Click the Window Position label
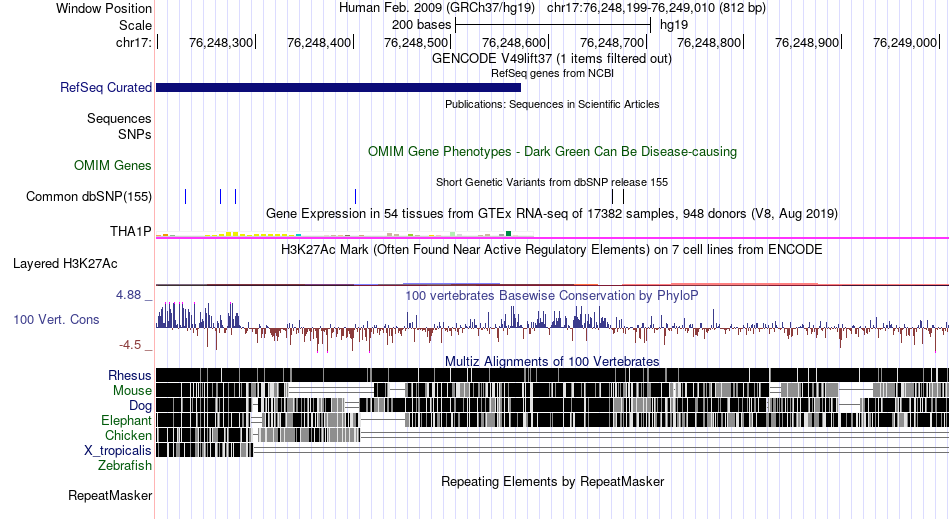Screen dimensions: 950x519 pos(104,8)
